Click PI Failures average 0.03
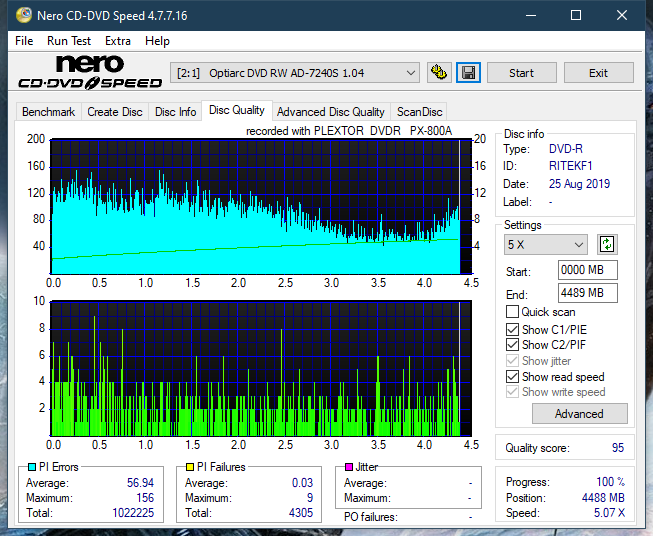This screenshot has width=653, height=536. (302, 483)
